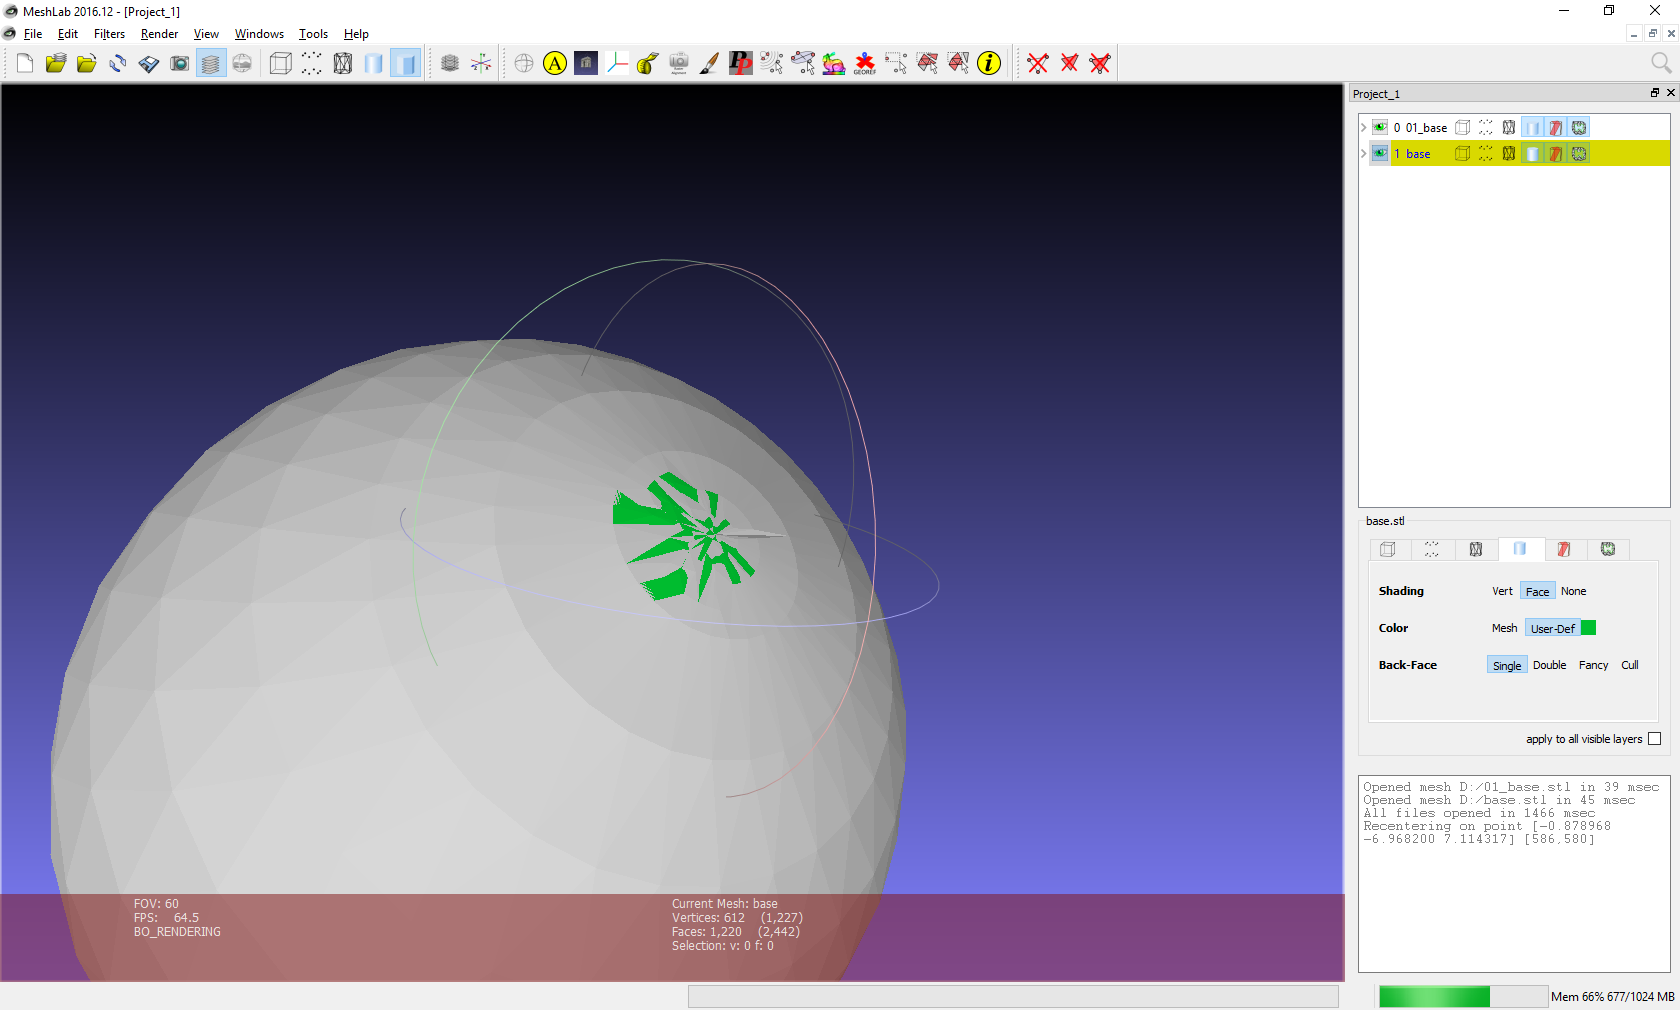This screenshot has height=1010, width=1680.
Task: Switch to the points tab in base.stl panel
Action: pyautogui.click(x=1432, y=549)
